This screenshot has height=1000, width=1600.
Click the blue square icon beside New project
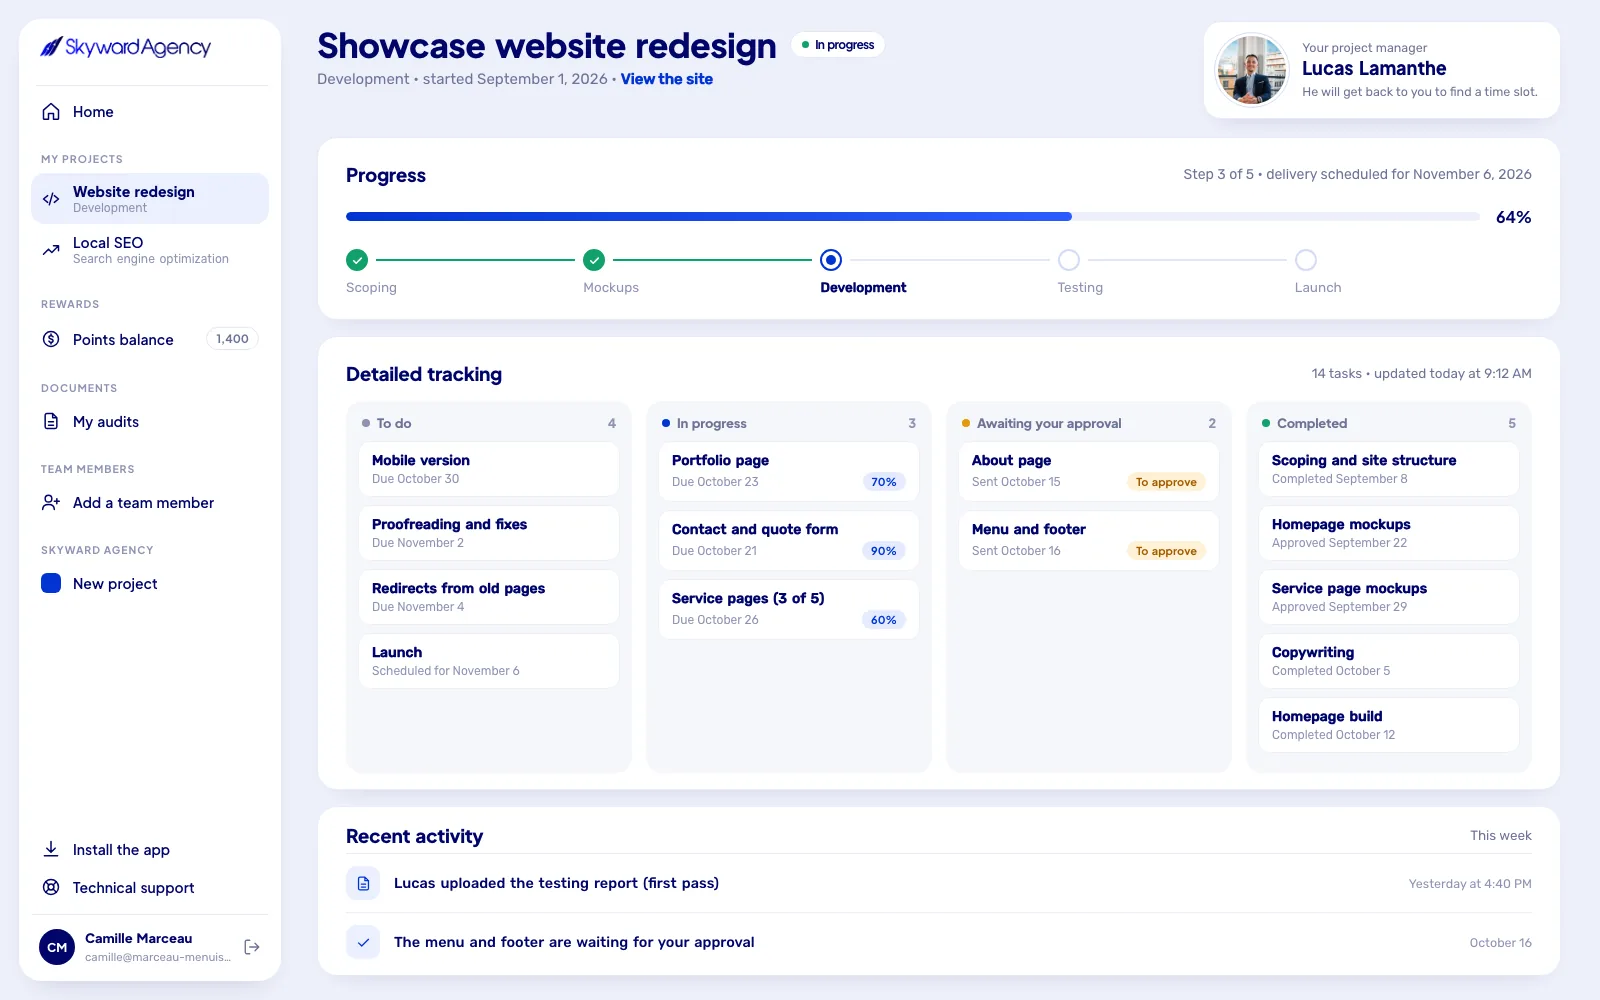click(x=51, y=583)
